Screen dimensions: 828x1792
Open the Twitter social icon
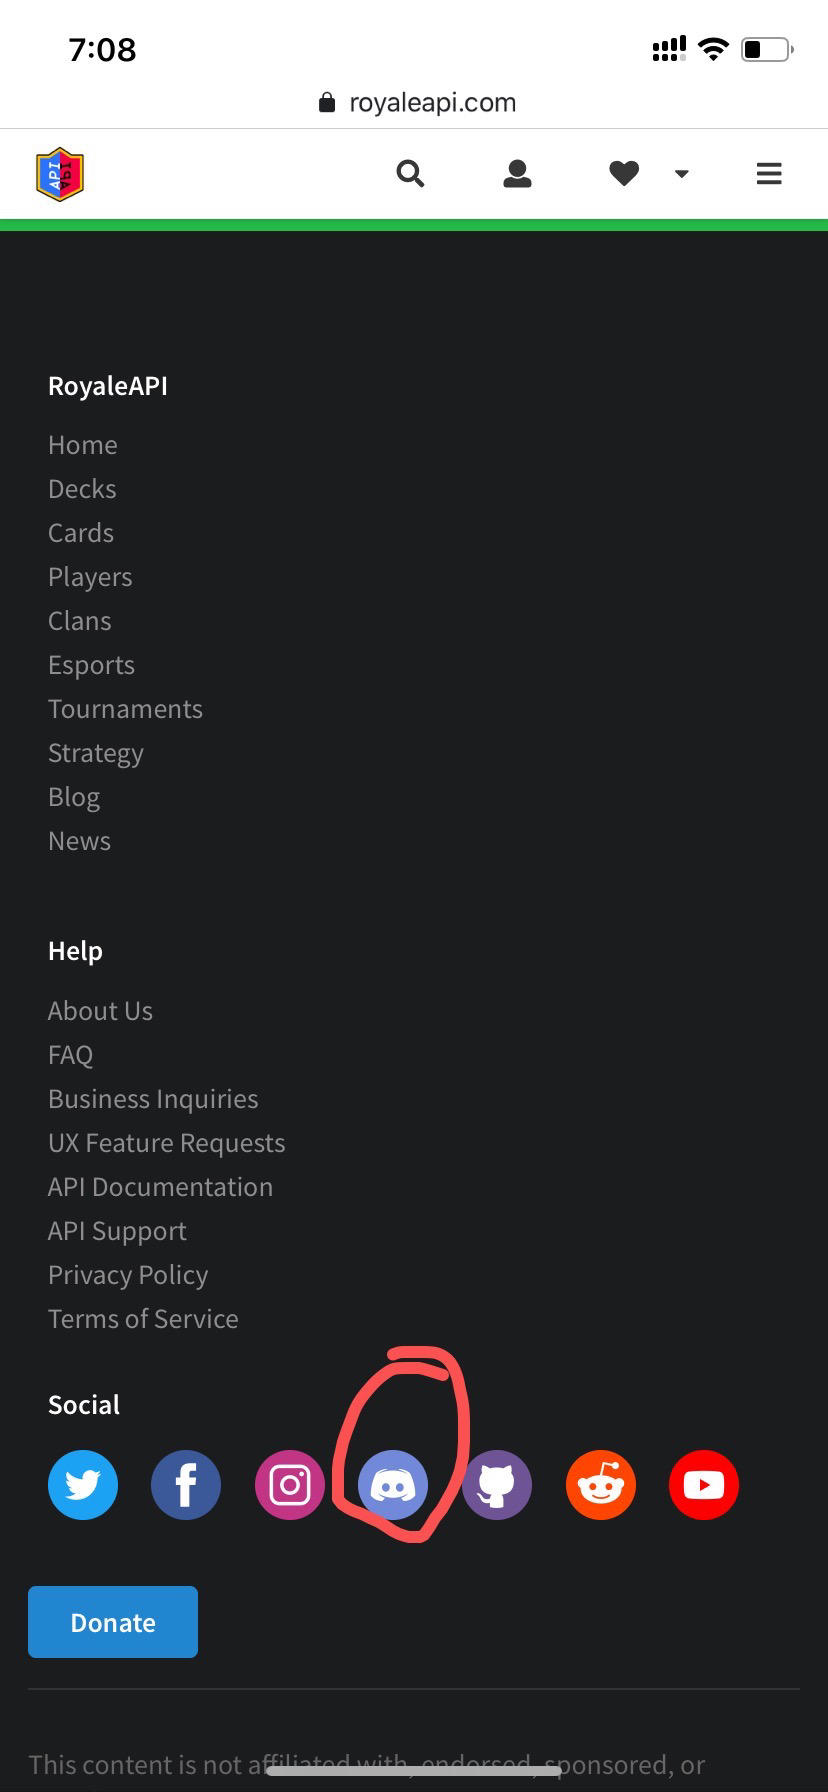83,1485
